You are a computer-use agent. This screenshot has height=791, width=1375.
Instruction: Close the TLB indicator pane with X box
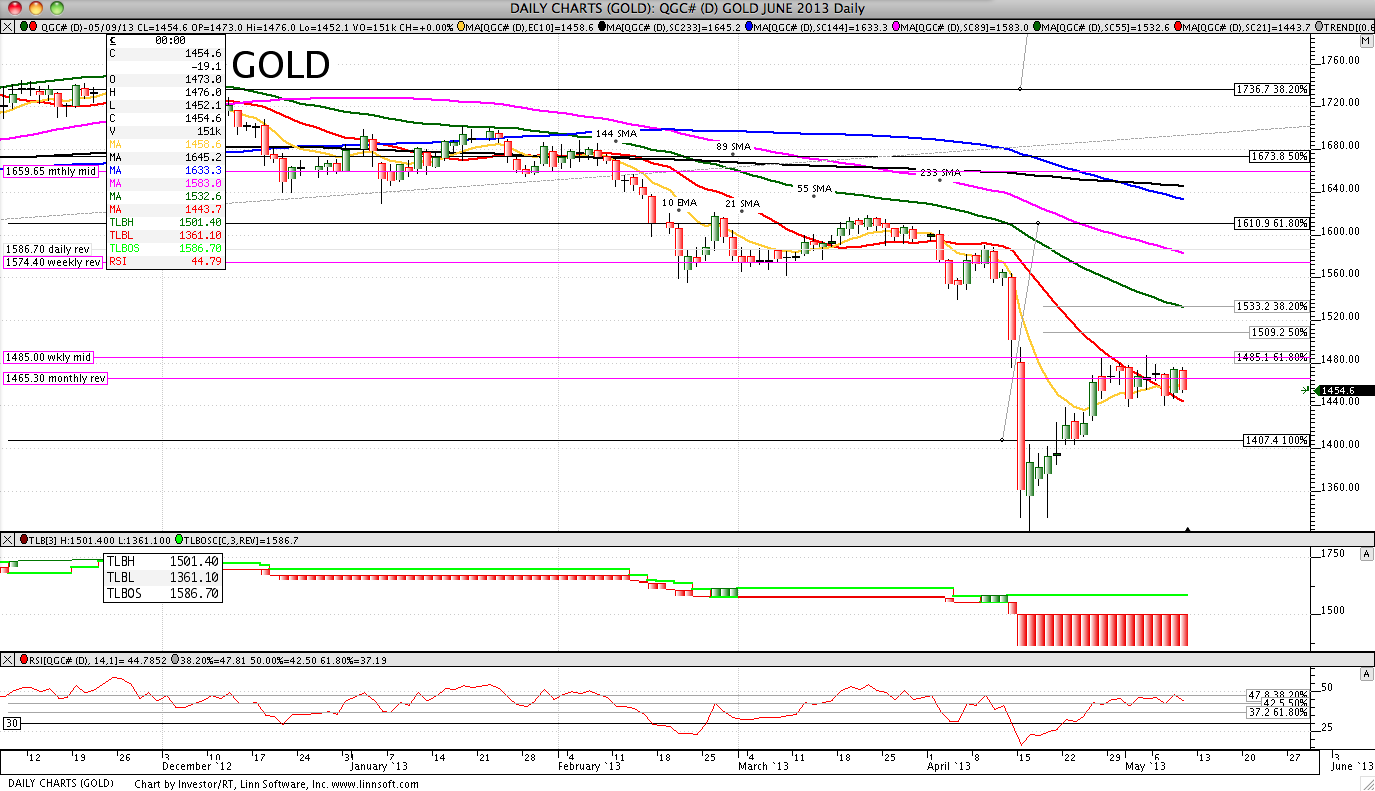[x=7, y=539]
